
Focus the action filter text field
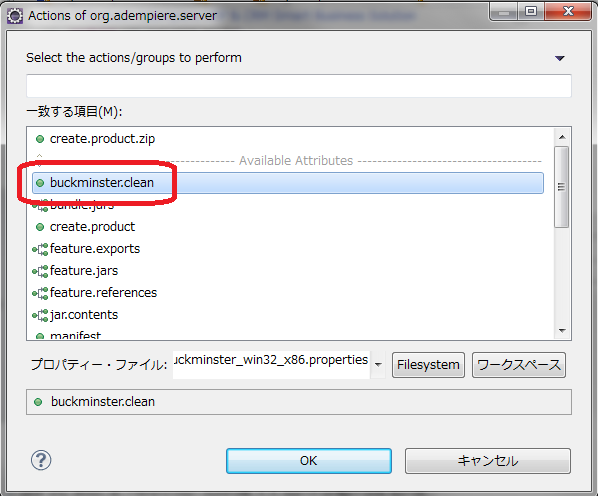(x=299, y=86)
